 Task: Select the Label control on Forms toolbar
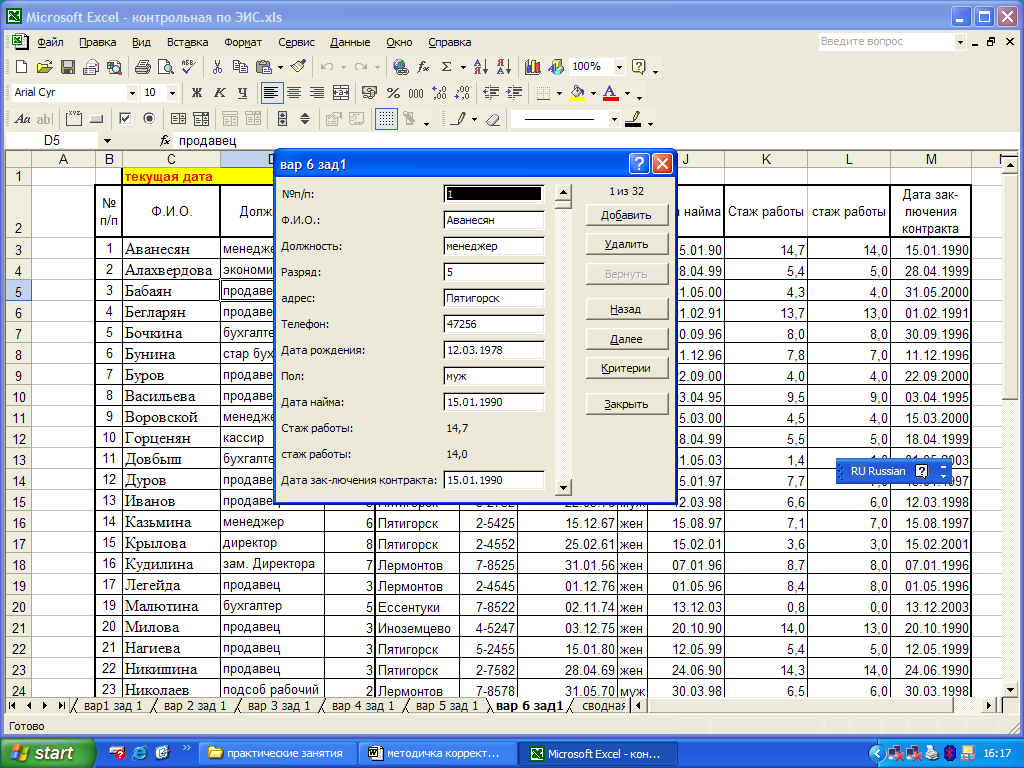pos(22,119)
